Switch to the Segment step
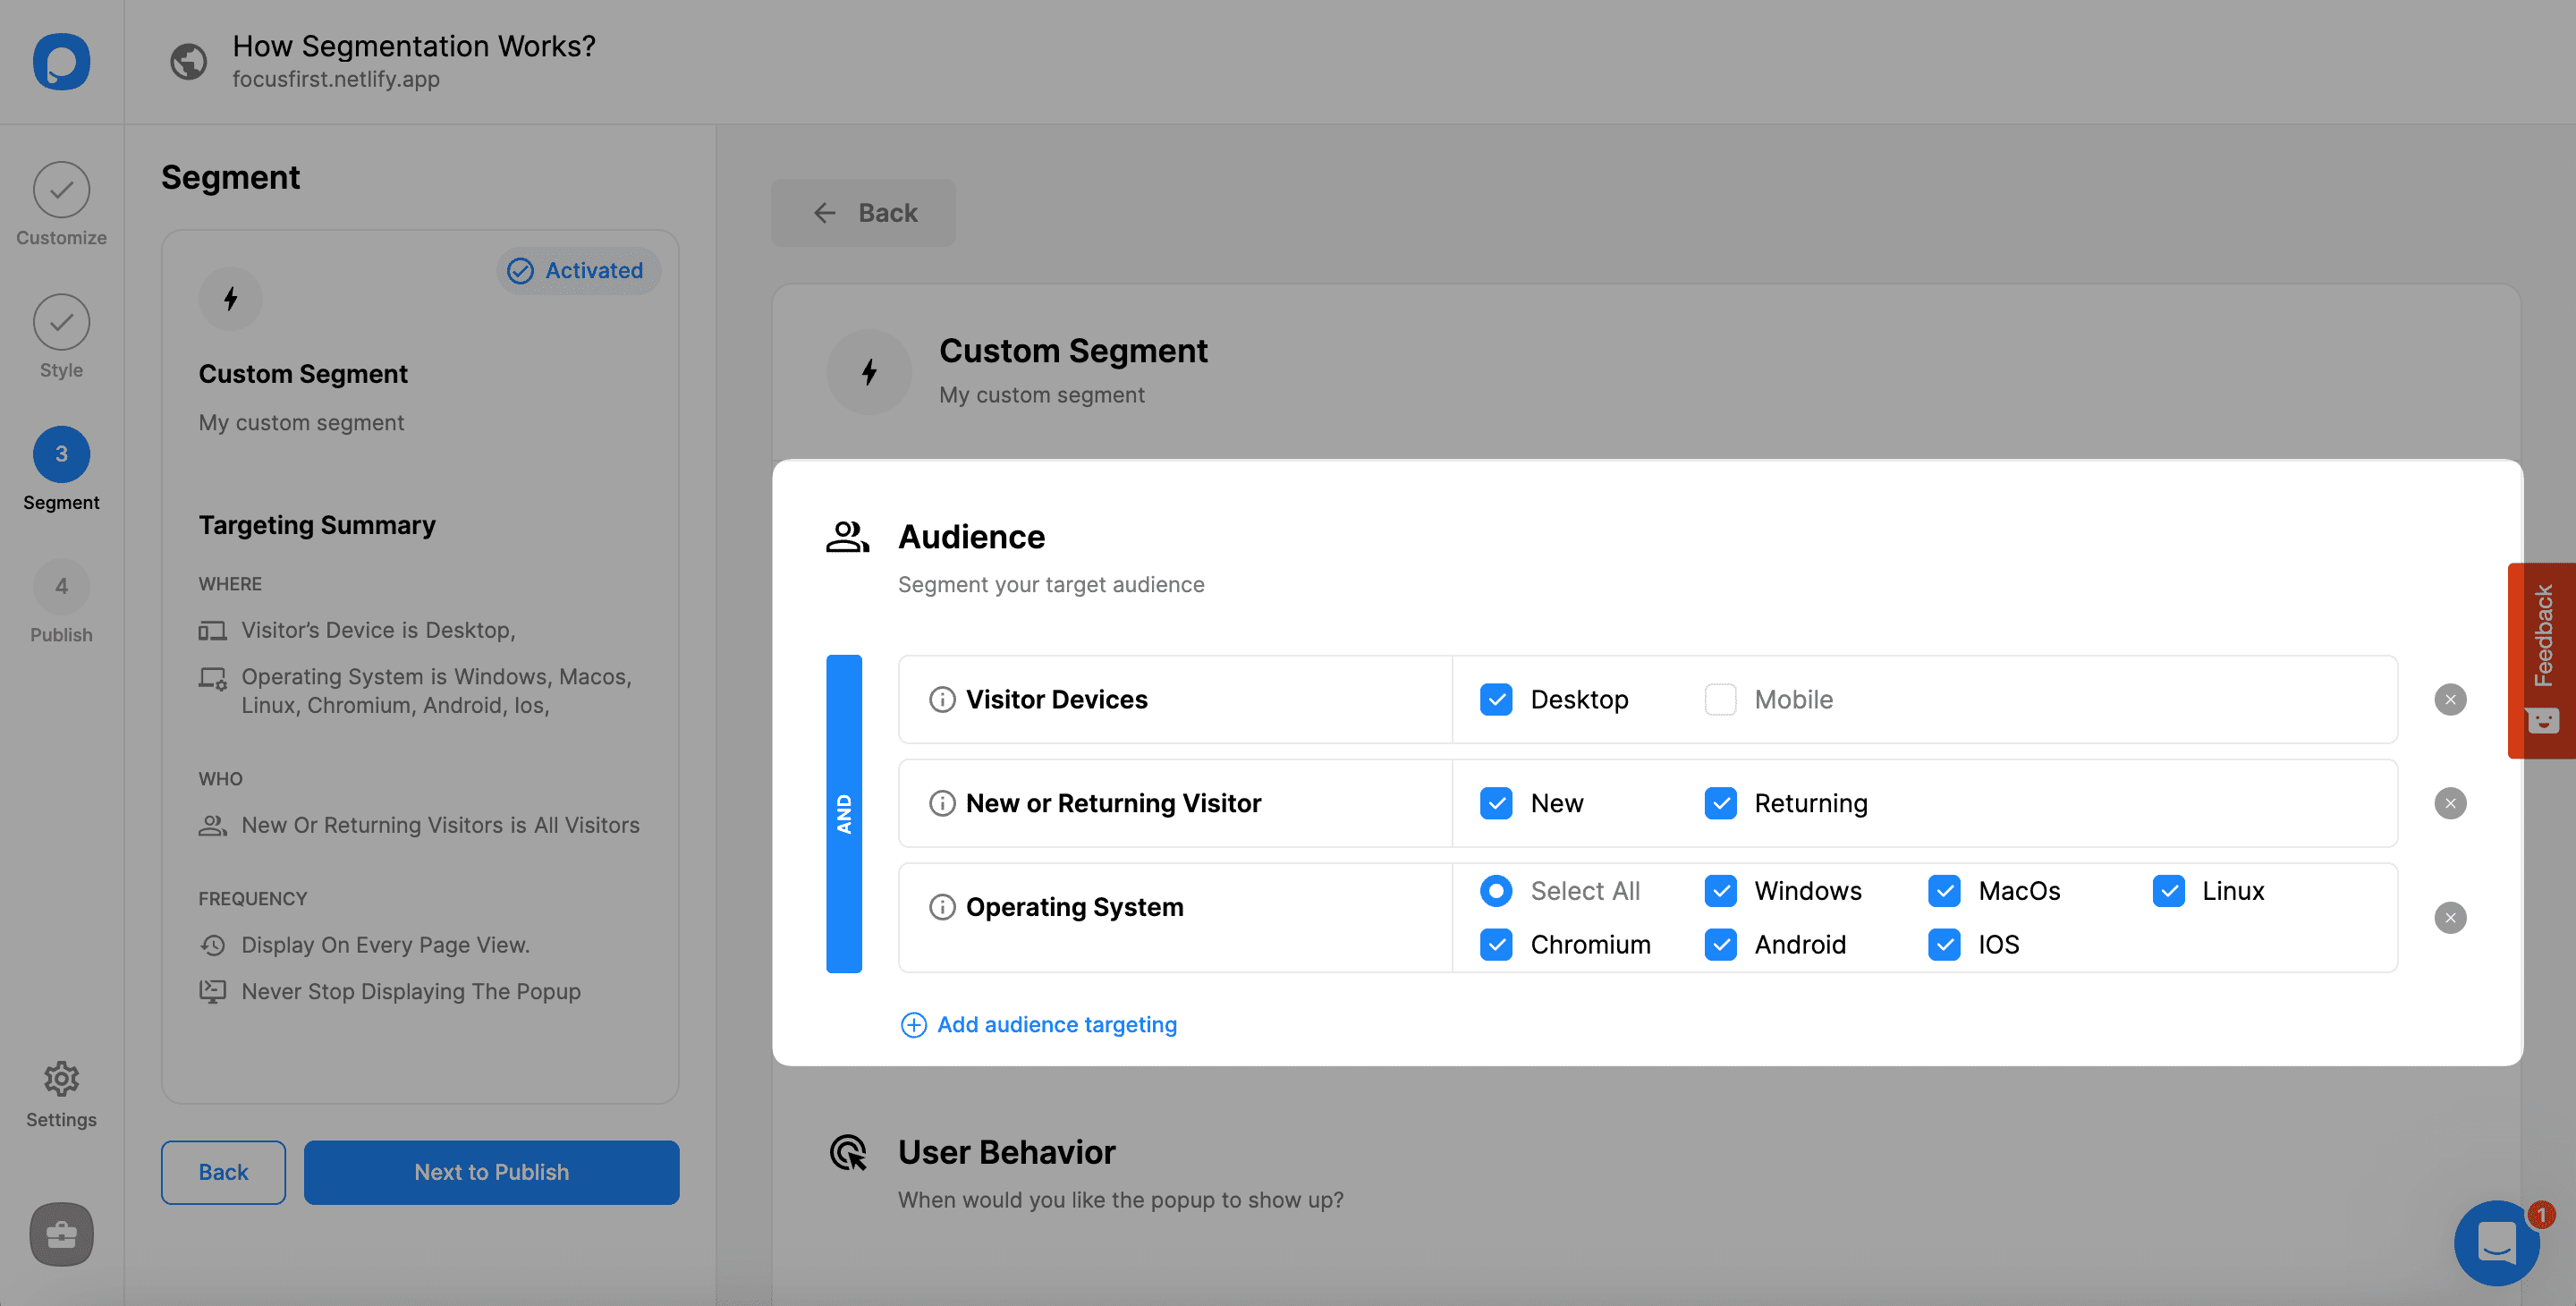The height and width of the screenshot is (1306, 2576). pyautogui.click(x=60, y=468)
